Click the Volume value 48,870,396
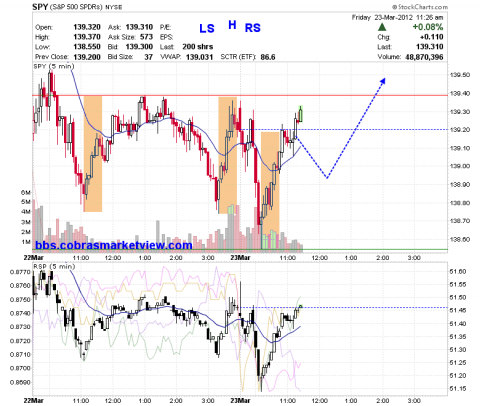Screen dimensions: 480x406 (424, 57)
